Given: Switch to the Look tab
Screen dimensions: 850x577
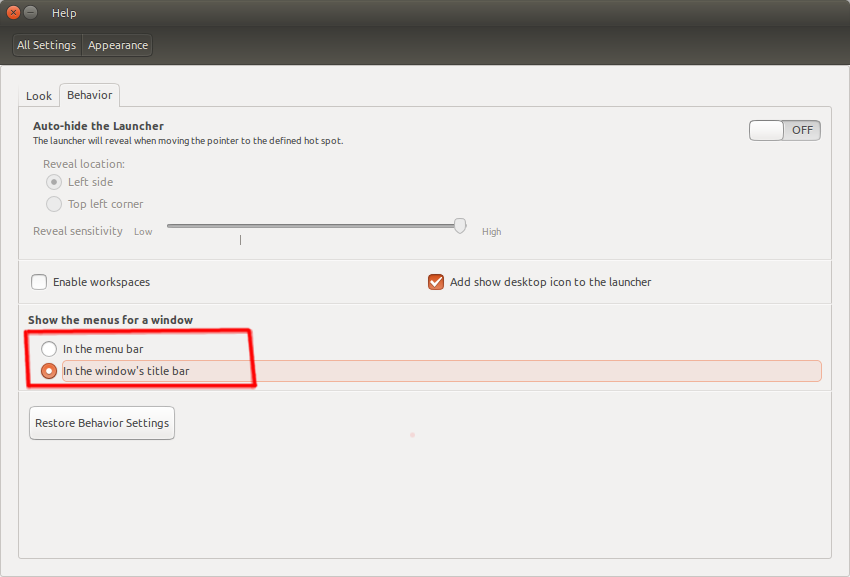Looking at the screenshot, I should pyautogui.click(x=39, y=96).
